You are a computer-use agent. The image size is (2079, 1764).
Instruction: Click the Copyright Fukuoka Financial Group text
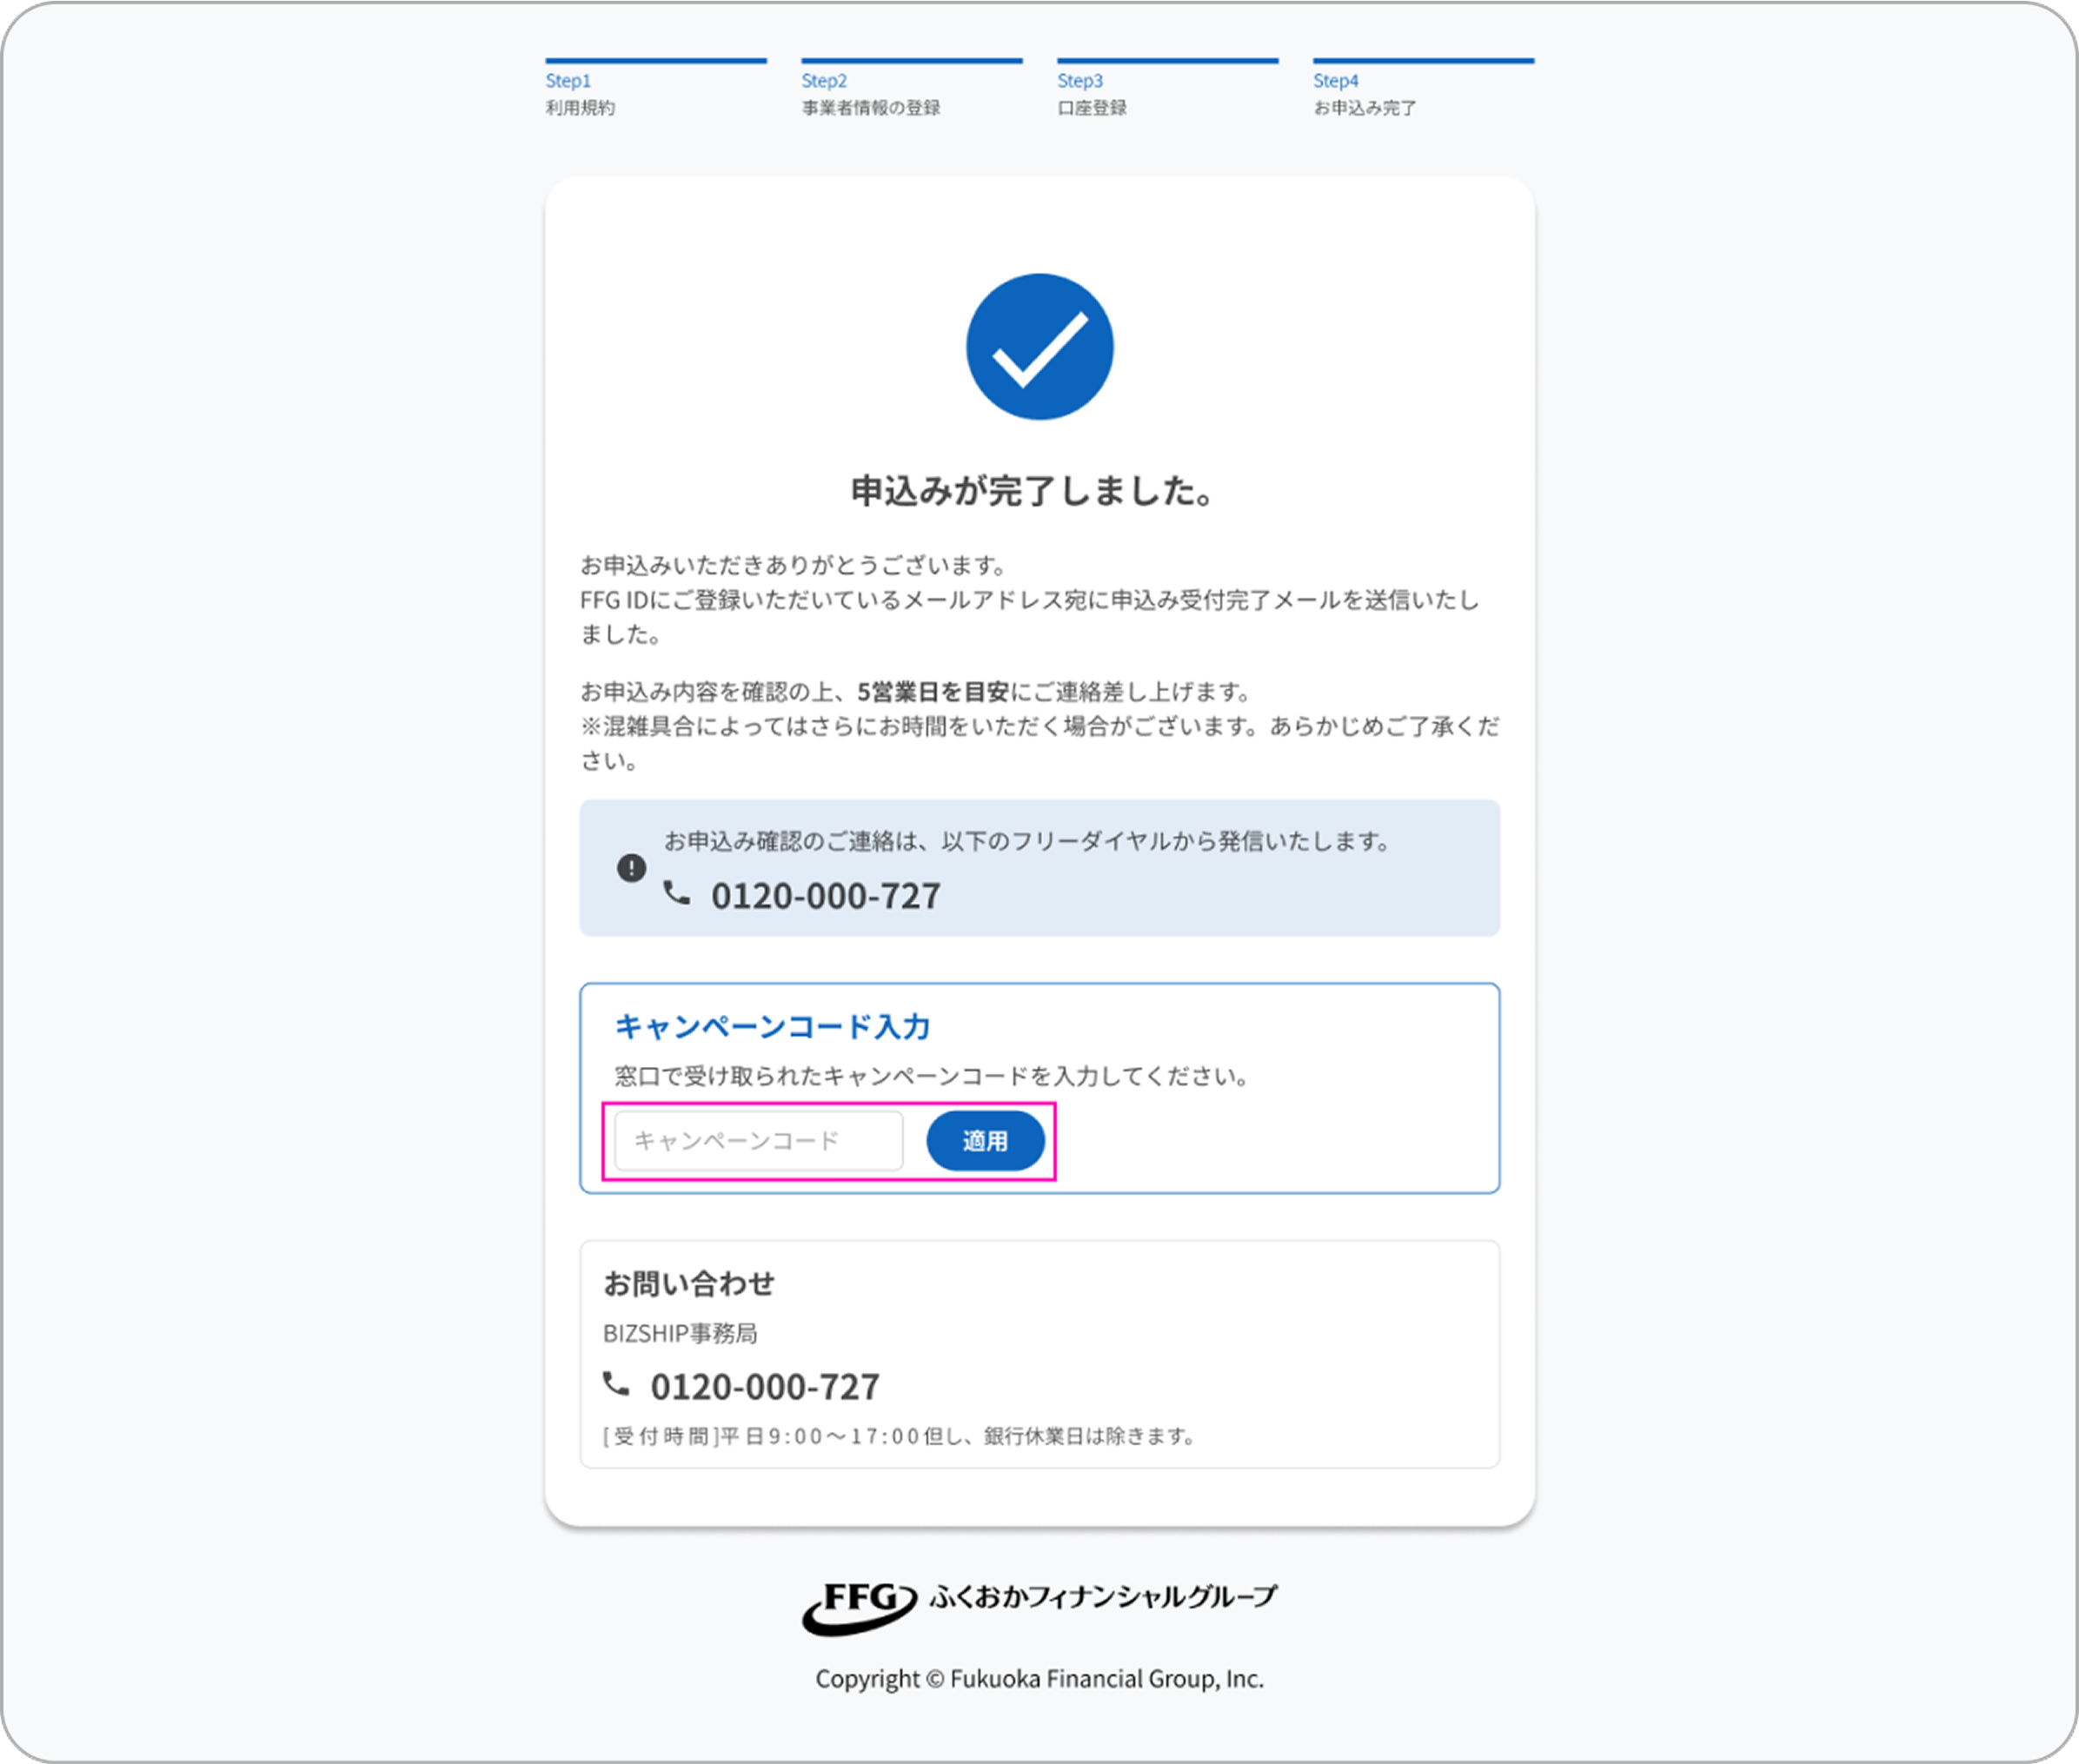click(1040, 1679)
